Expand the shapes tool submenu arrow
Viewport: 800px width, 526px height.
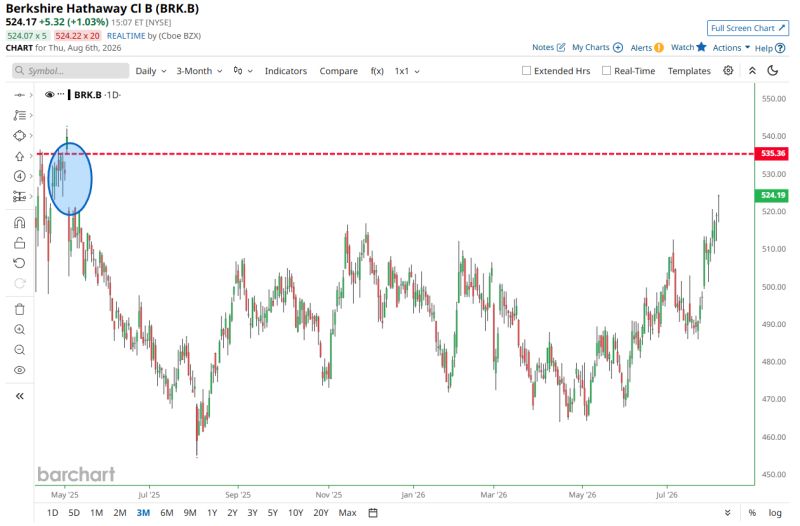[x=31, y=136]
